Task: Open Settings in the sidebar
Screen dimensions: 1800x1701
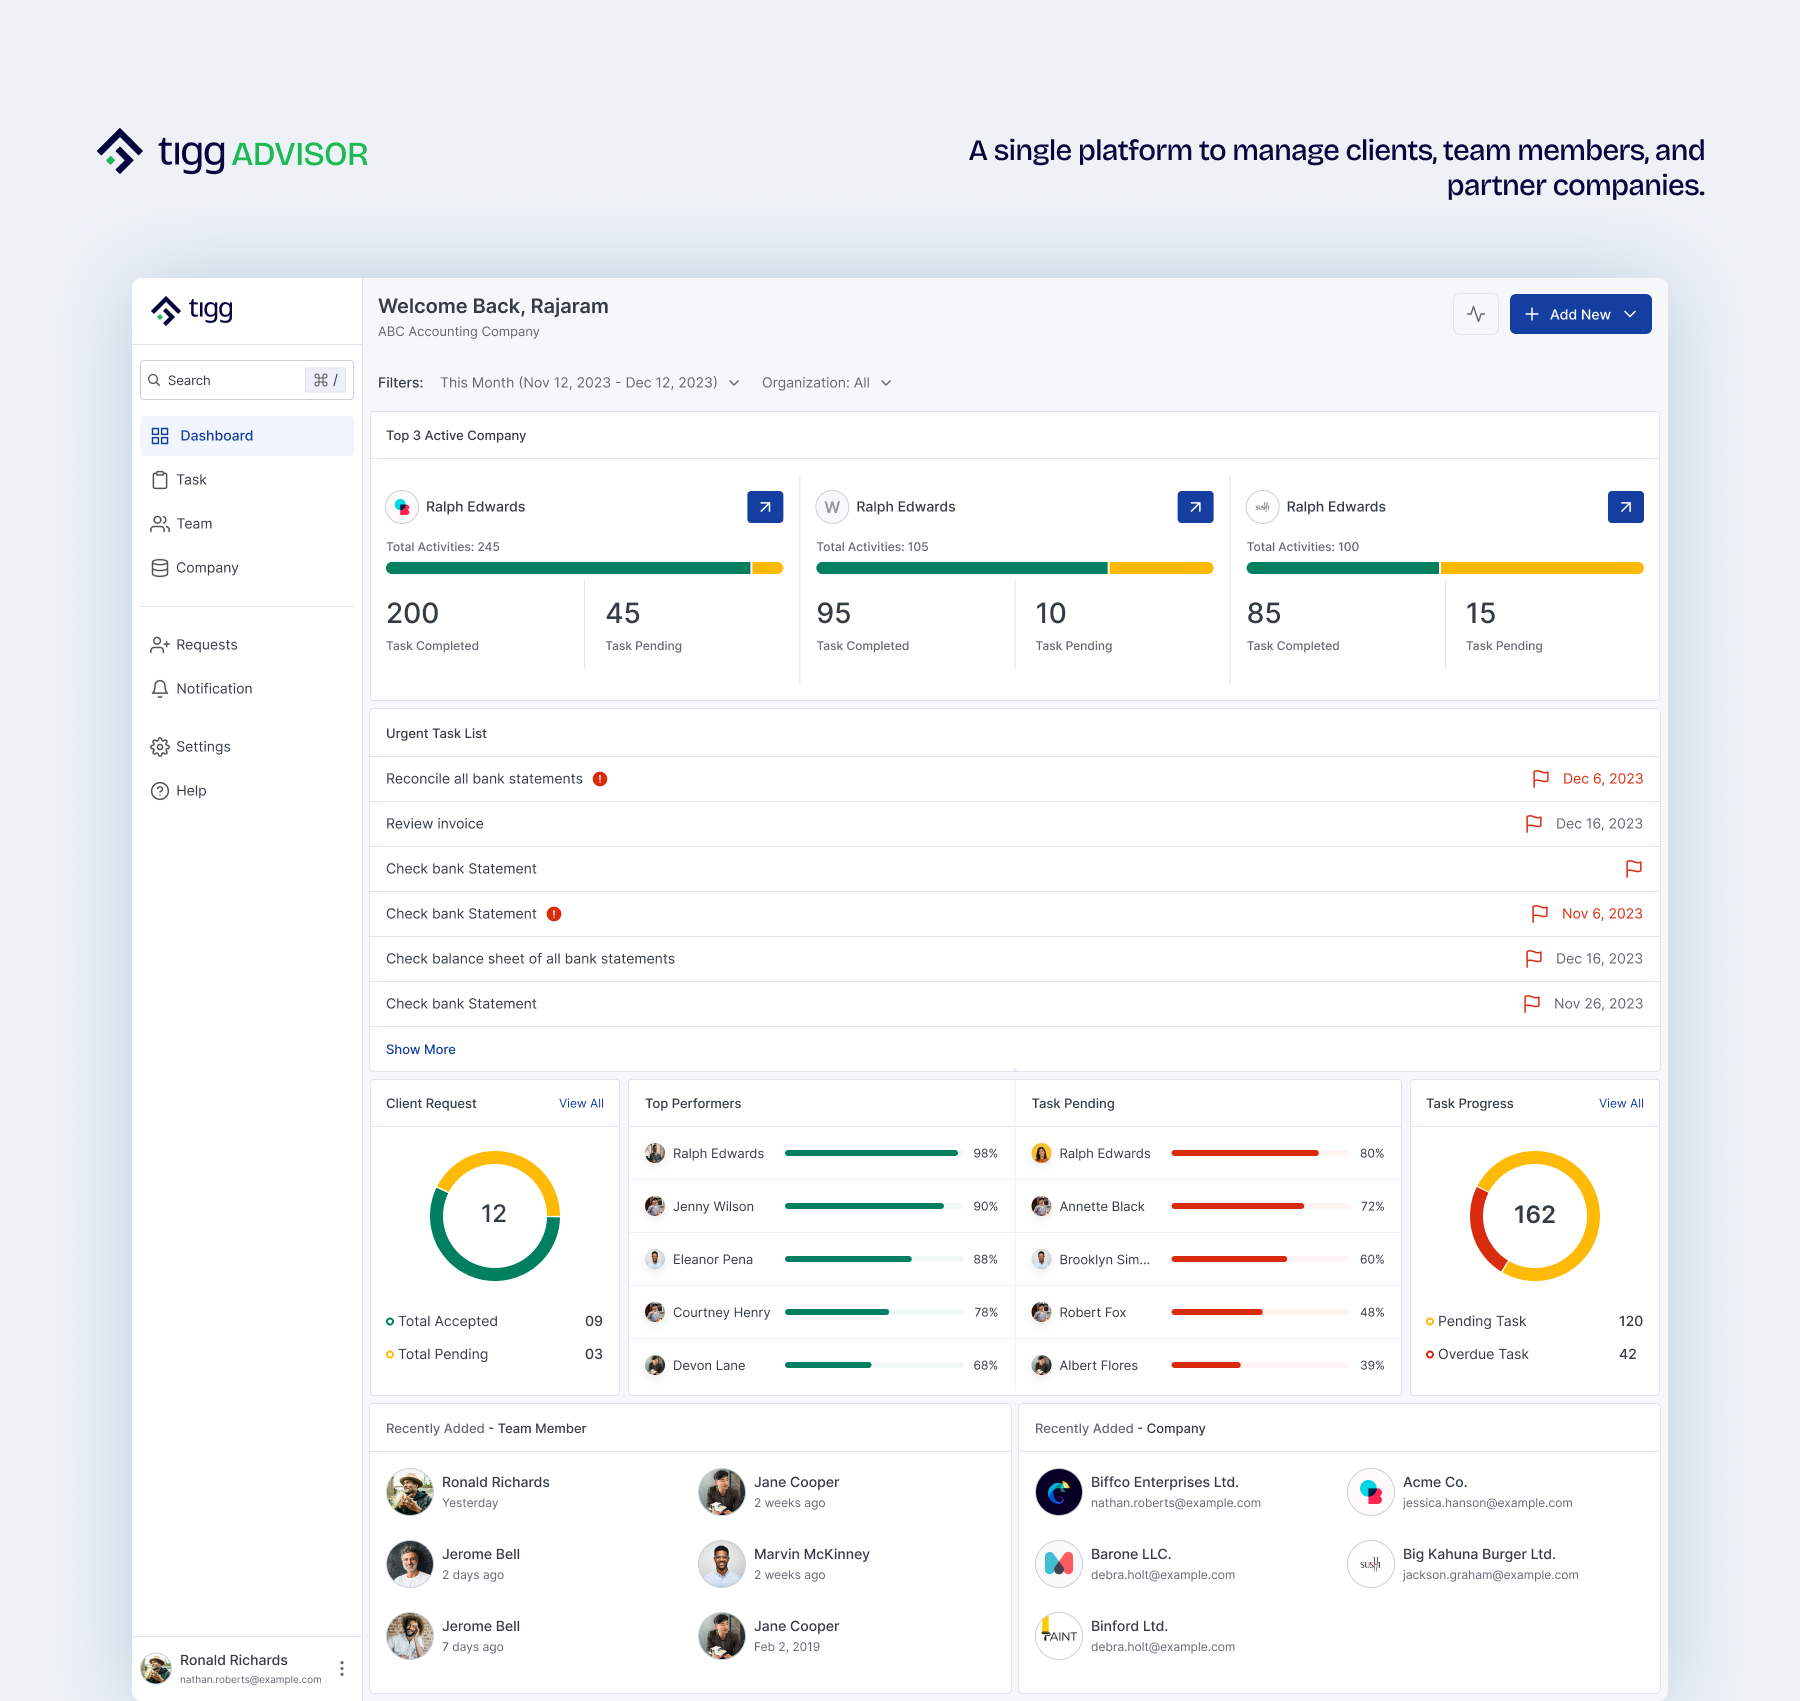Action: click(247, 747)
